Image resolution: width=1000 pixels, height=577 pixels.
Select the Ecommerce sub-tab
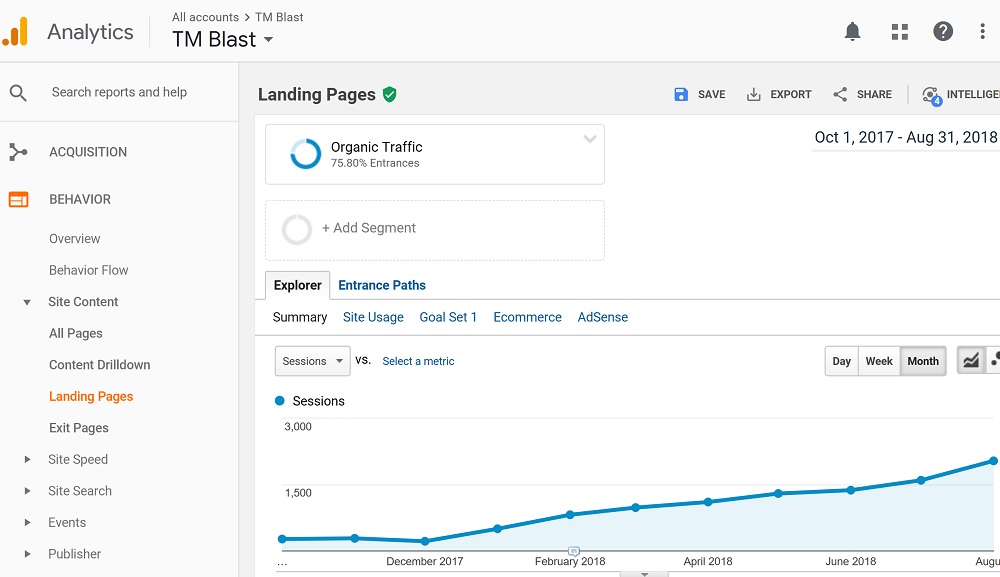527,318
